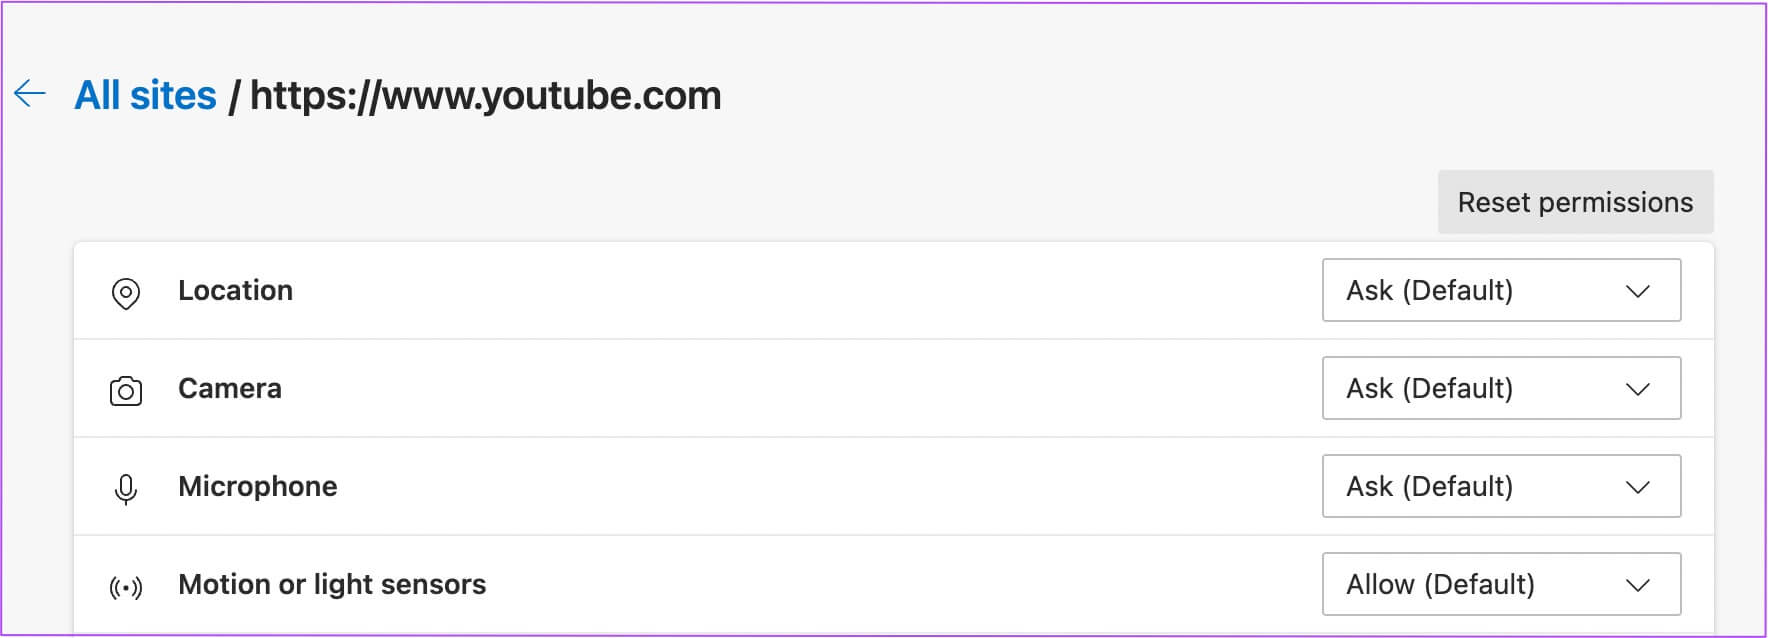Open the Location Ask (Default) dropdown
Screen dimensions: 1768x638
1500,291
